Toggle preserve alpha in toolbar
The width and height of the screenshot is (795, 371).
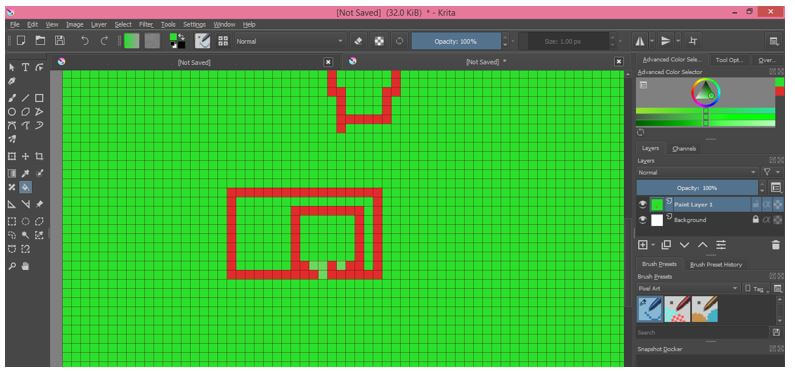click(x=379, y=41)
